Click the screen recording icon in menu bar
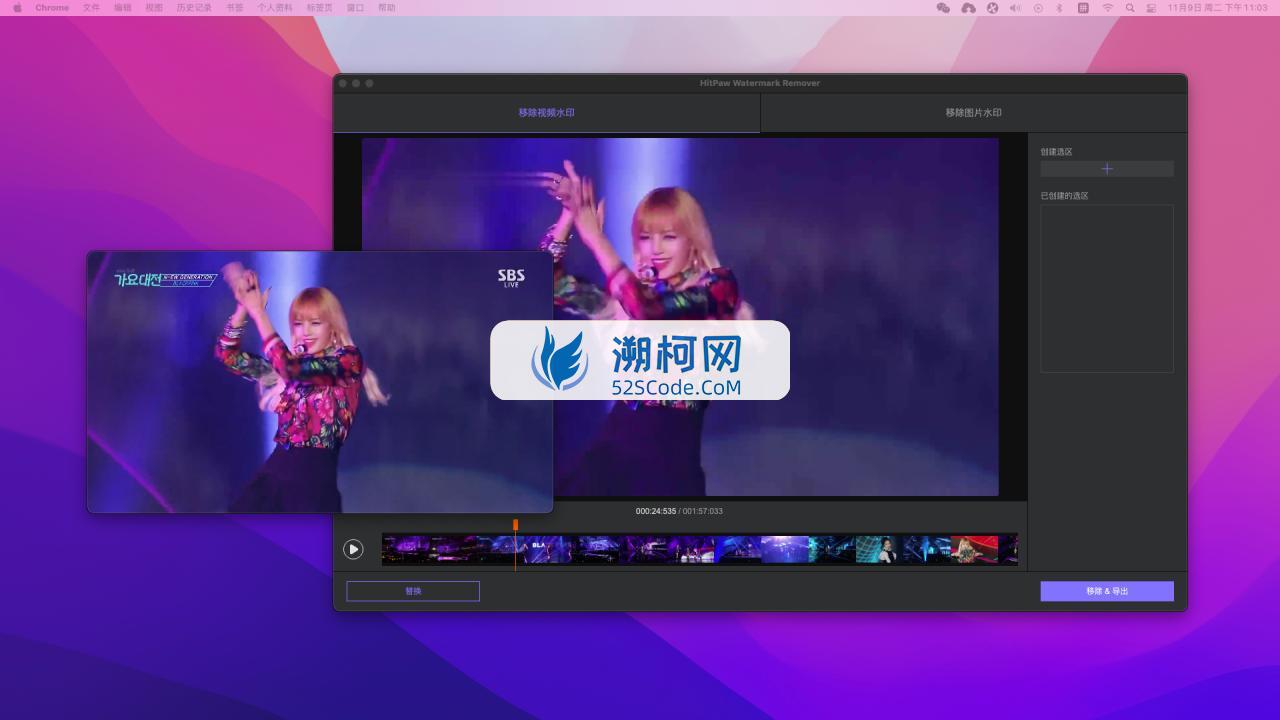Screen dimensions: 1280x720 pos(1038,7)
